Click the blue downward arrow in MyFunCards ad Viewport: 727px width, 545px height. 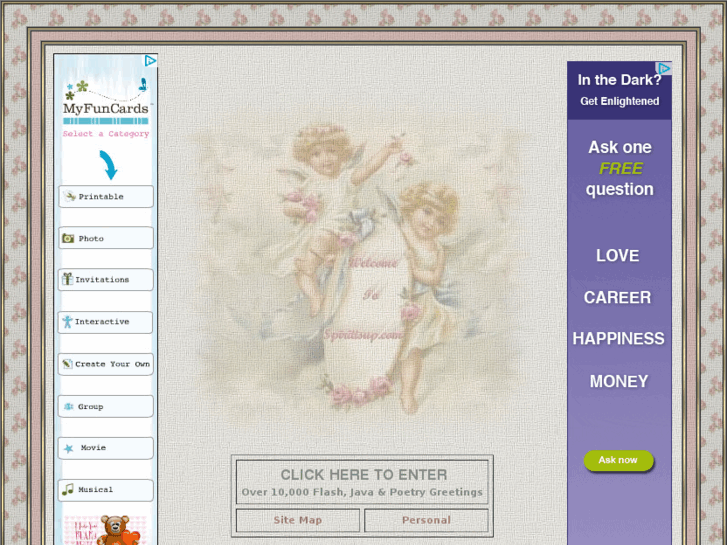coord(108,165)
